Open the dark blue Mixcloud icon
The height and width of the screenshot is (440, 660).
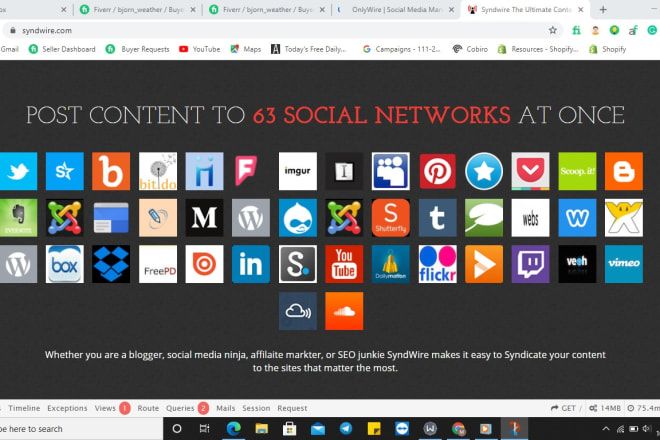(298, 311)
